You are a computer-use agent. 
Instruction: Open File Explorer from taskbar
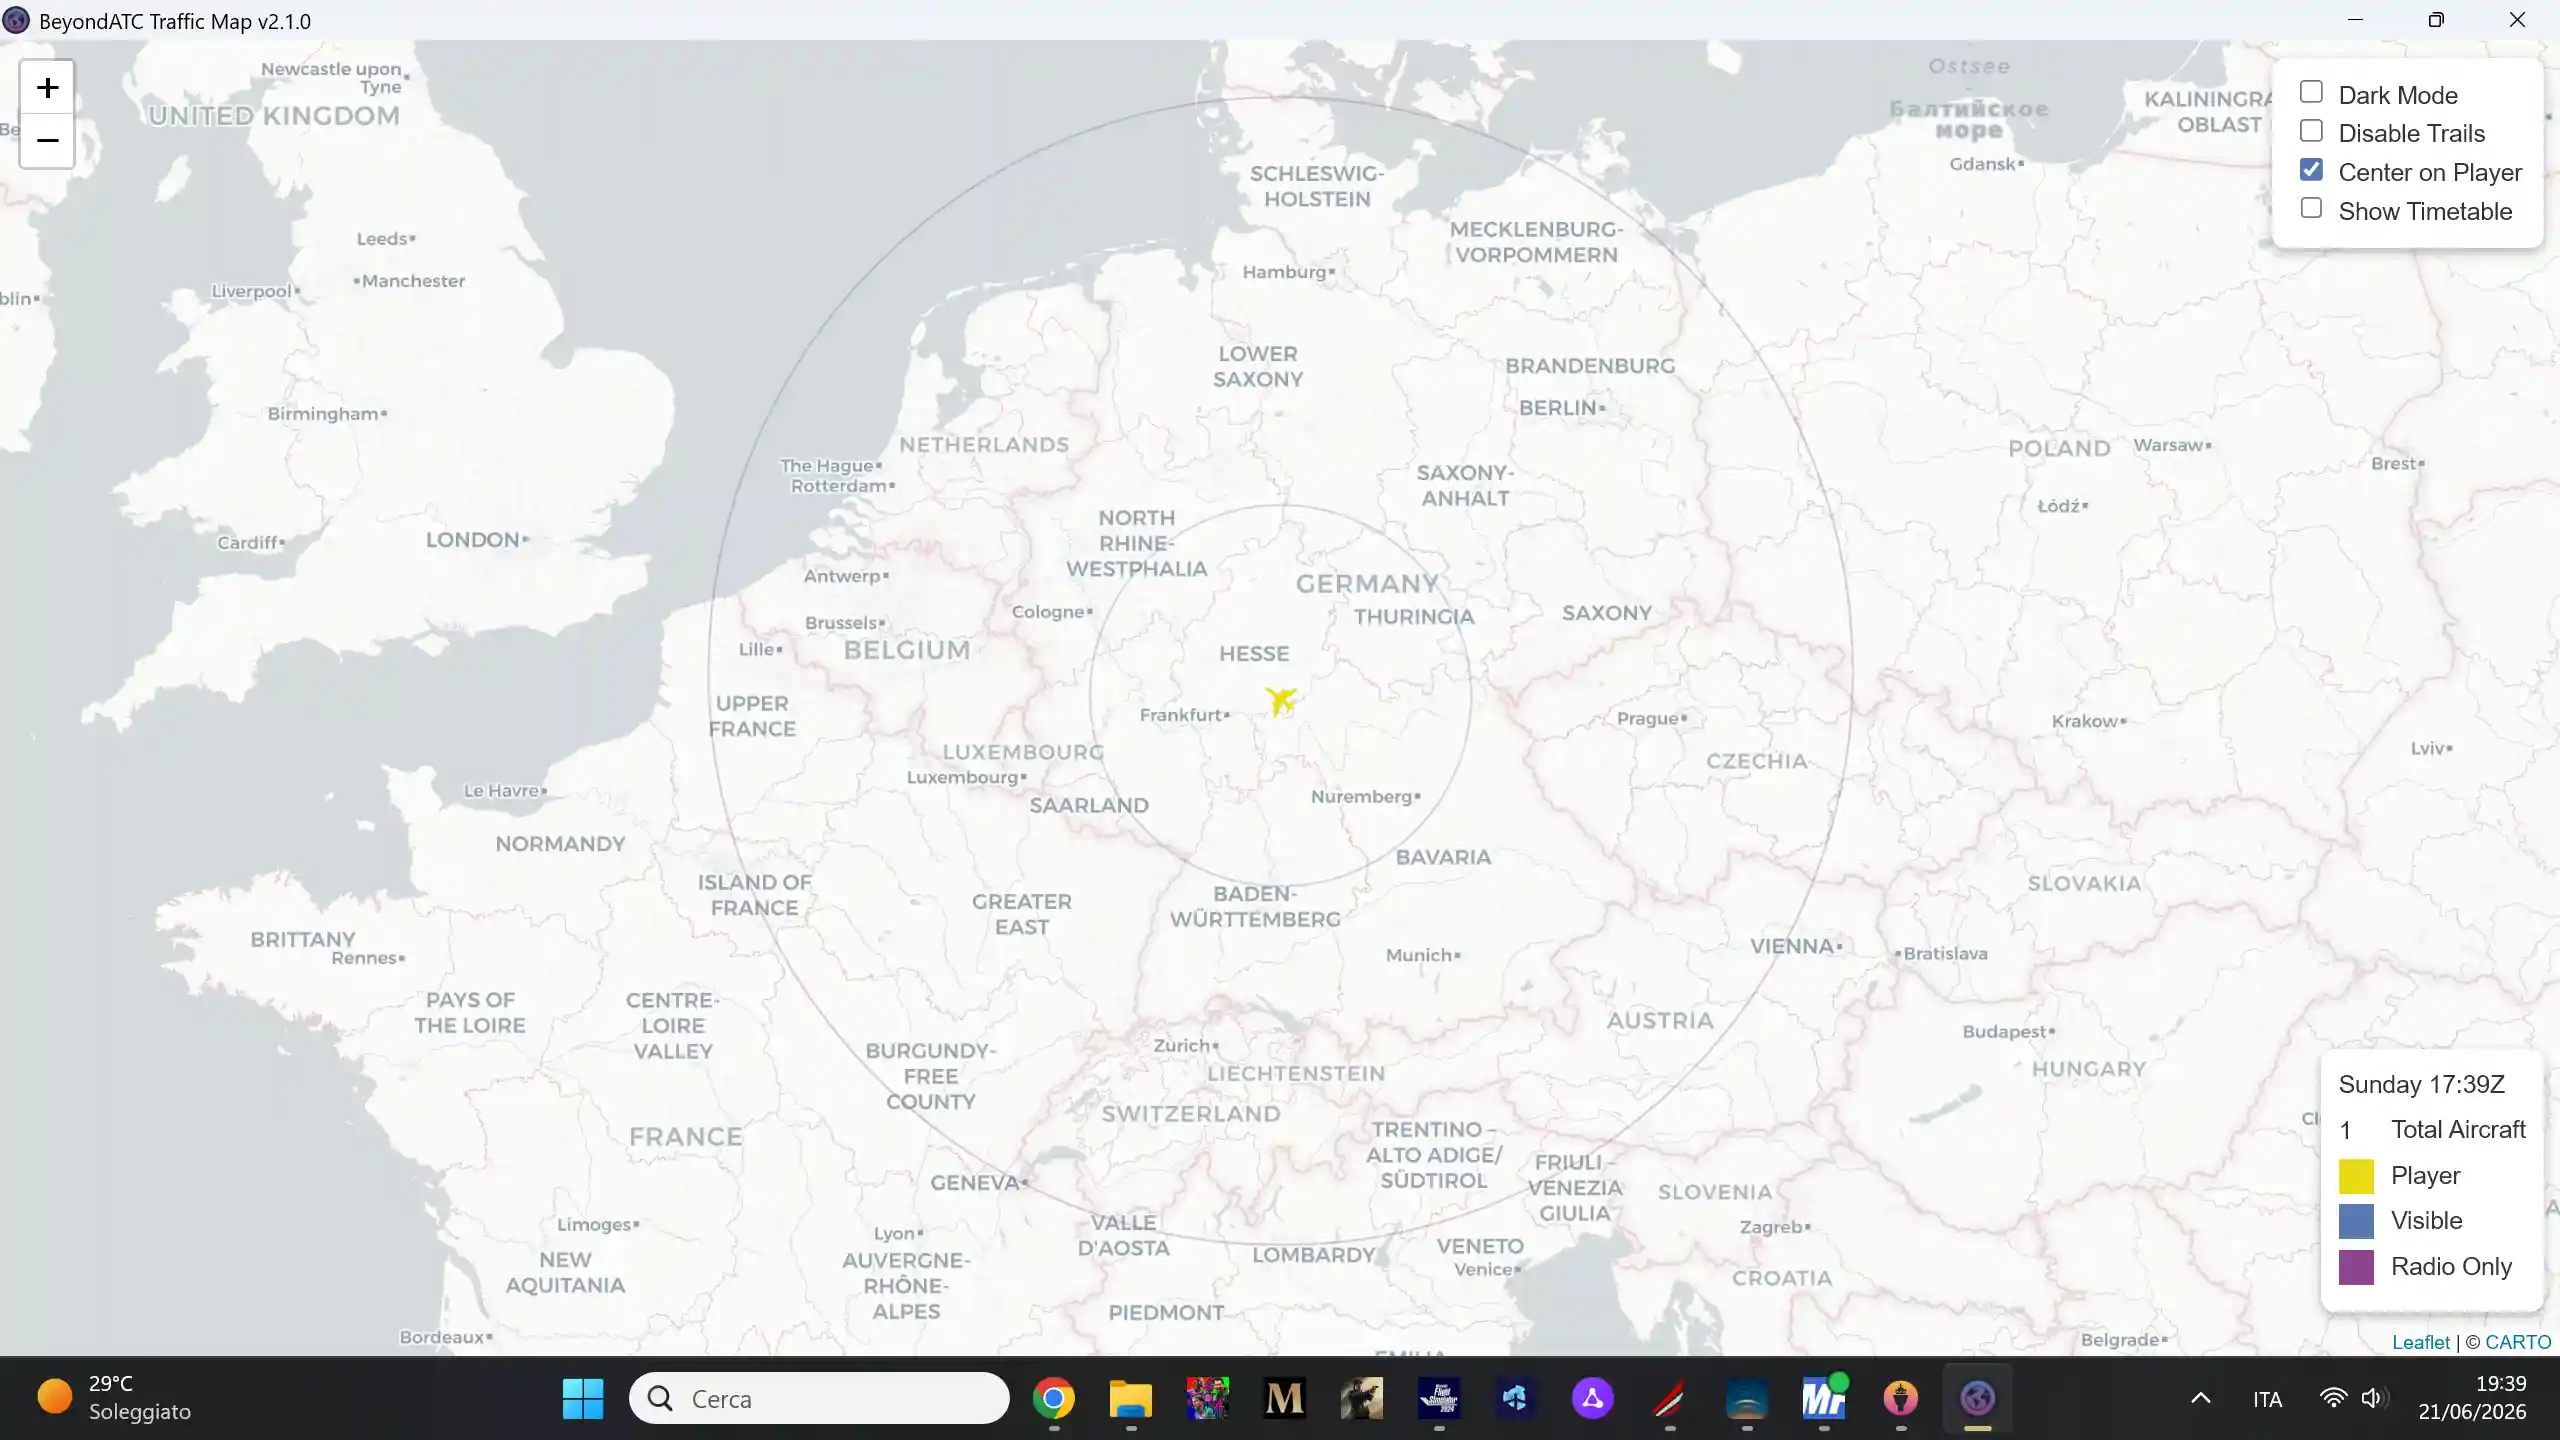pos(1131,1398)
